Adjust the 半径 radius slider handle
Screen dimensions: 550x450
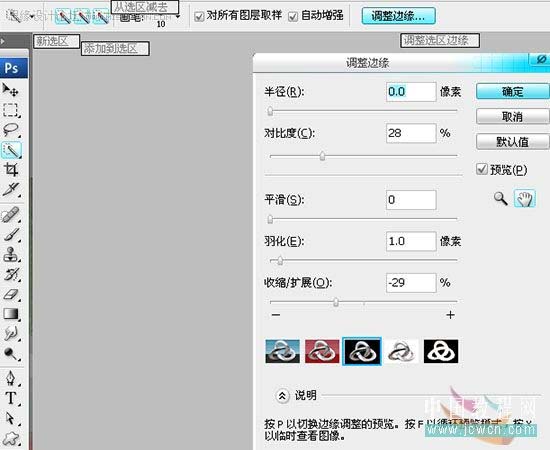pyautogui.click(x=270, y=112)
